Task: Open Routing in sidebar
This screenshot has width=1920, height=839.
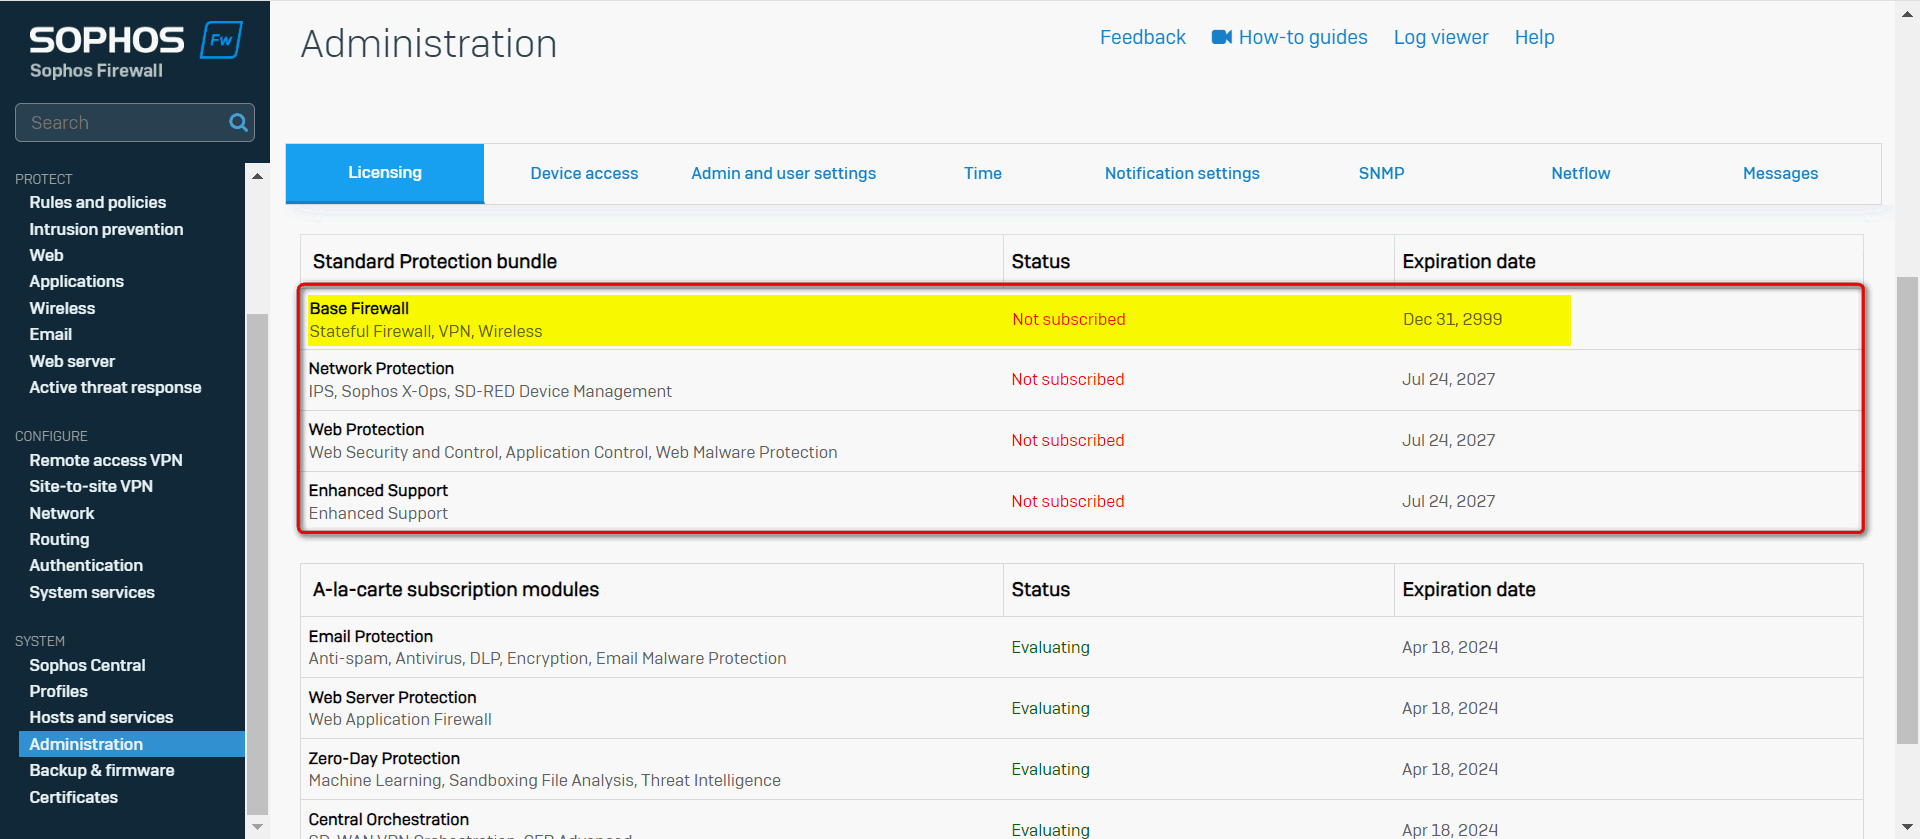Action: 59,539
